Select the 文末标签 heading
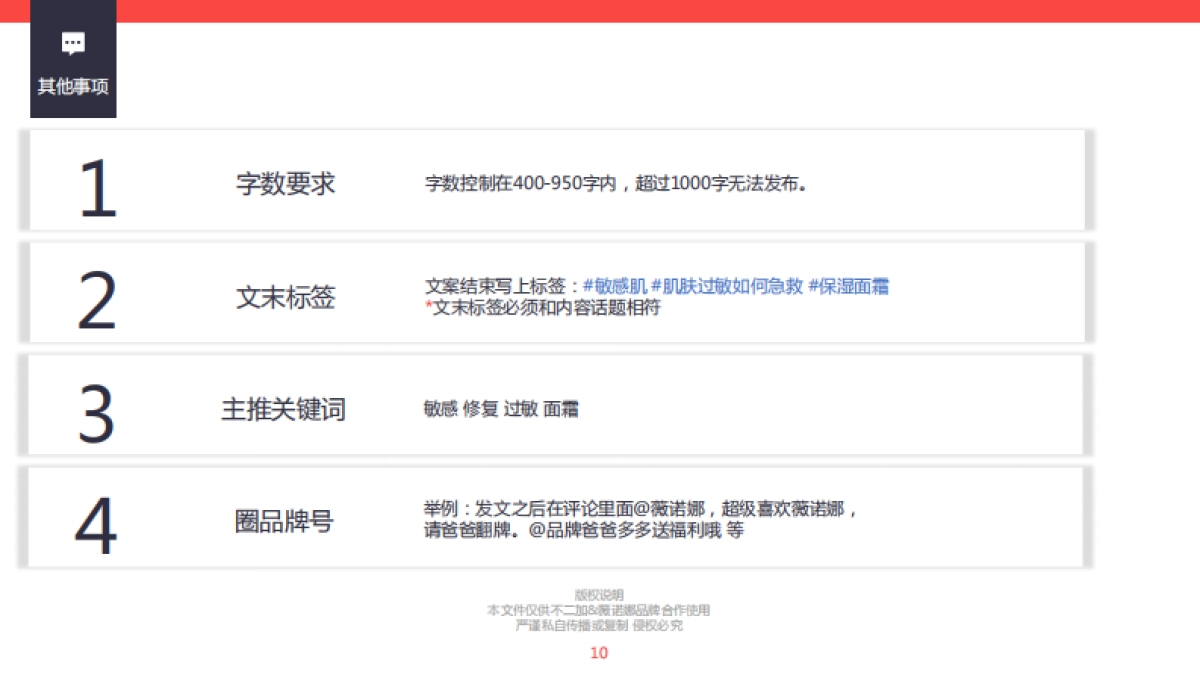This screenshot has width=1200, height=675. (x=285, y=297)
